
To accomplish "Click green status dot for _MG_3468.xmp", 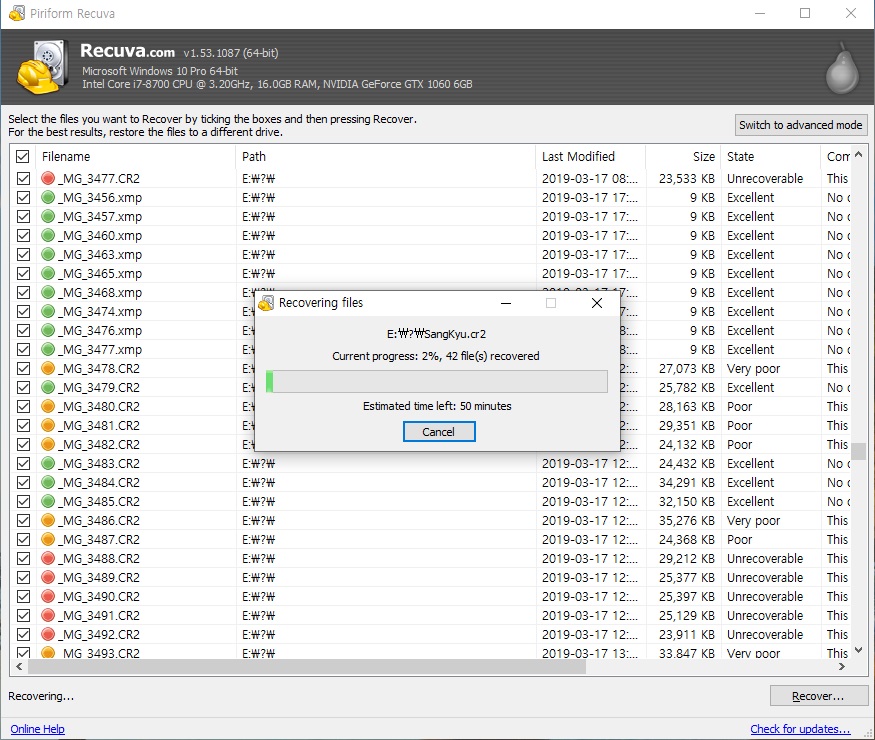I will 48,292.
